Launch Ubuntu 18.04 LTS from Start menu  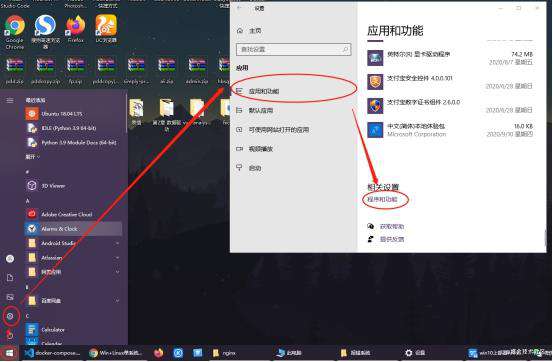74,114
